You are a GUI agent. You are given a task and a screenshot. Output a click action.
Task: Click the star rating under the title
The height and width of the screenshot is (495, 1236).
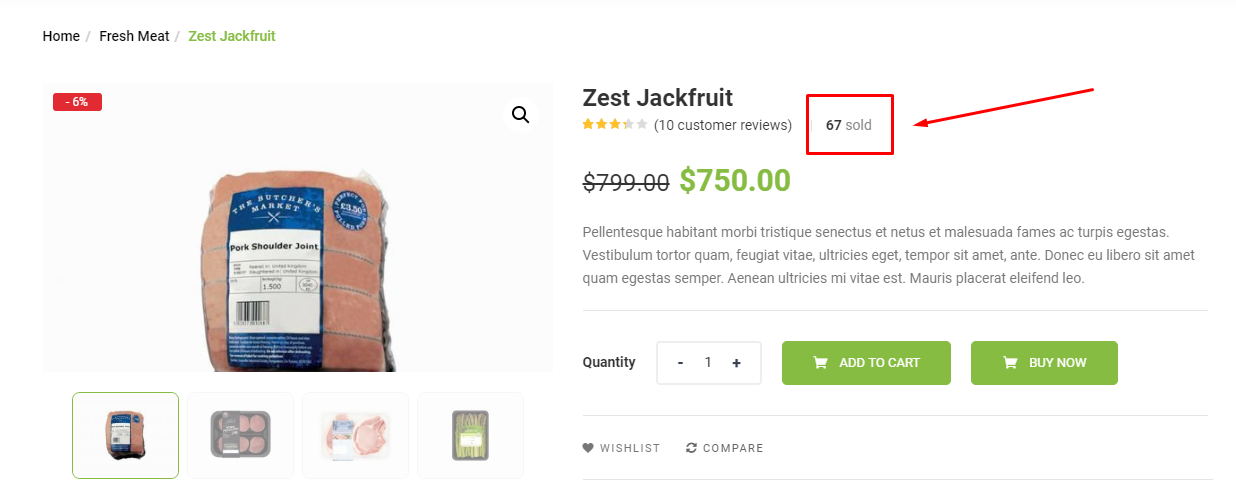615,125
